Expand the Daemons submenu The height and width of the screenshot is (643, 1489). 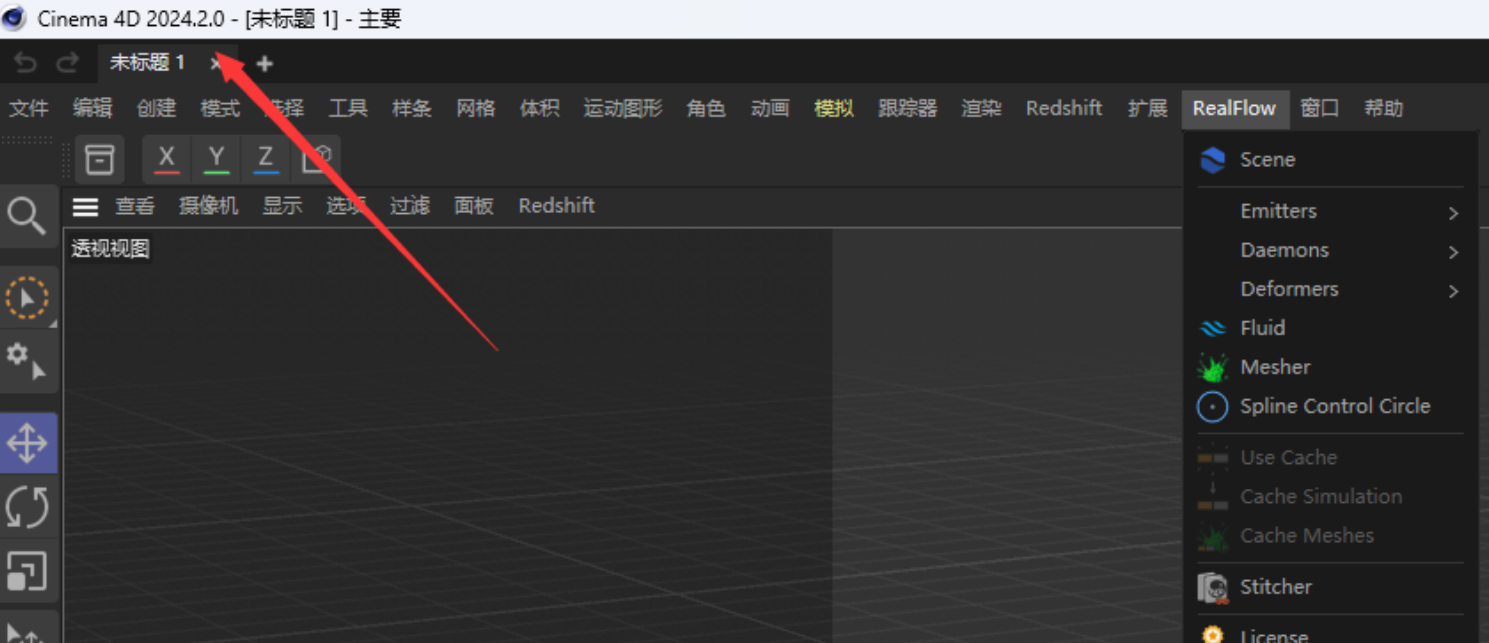point(1330,250)
